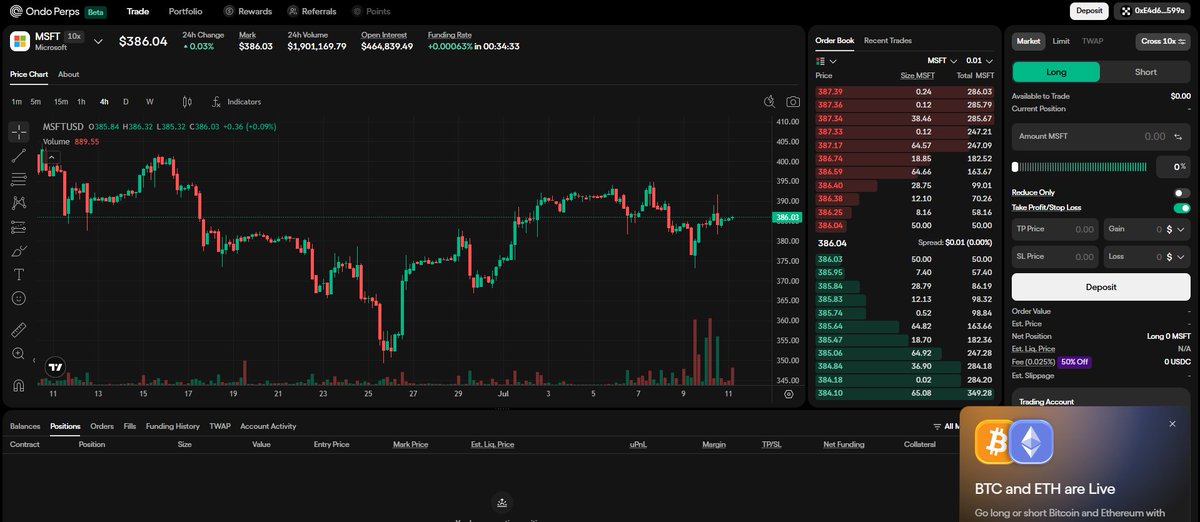The width and height of the screenshot is (1200, 522).
Task: Open wallet address 0xE4d6...599a menu
Action: tap(1153, 11)
